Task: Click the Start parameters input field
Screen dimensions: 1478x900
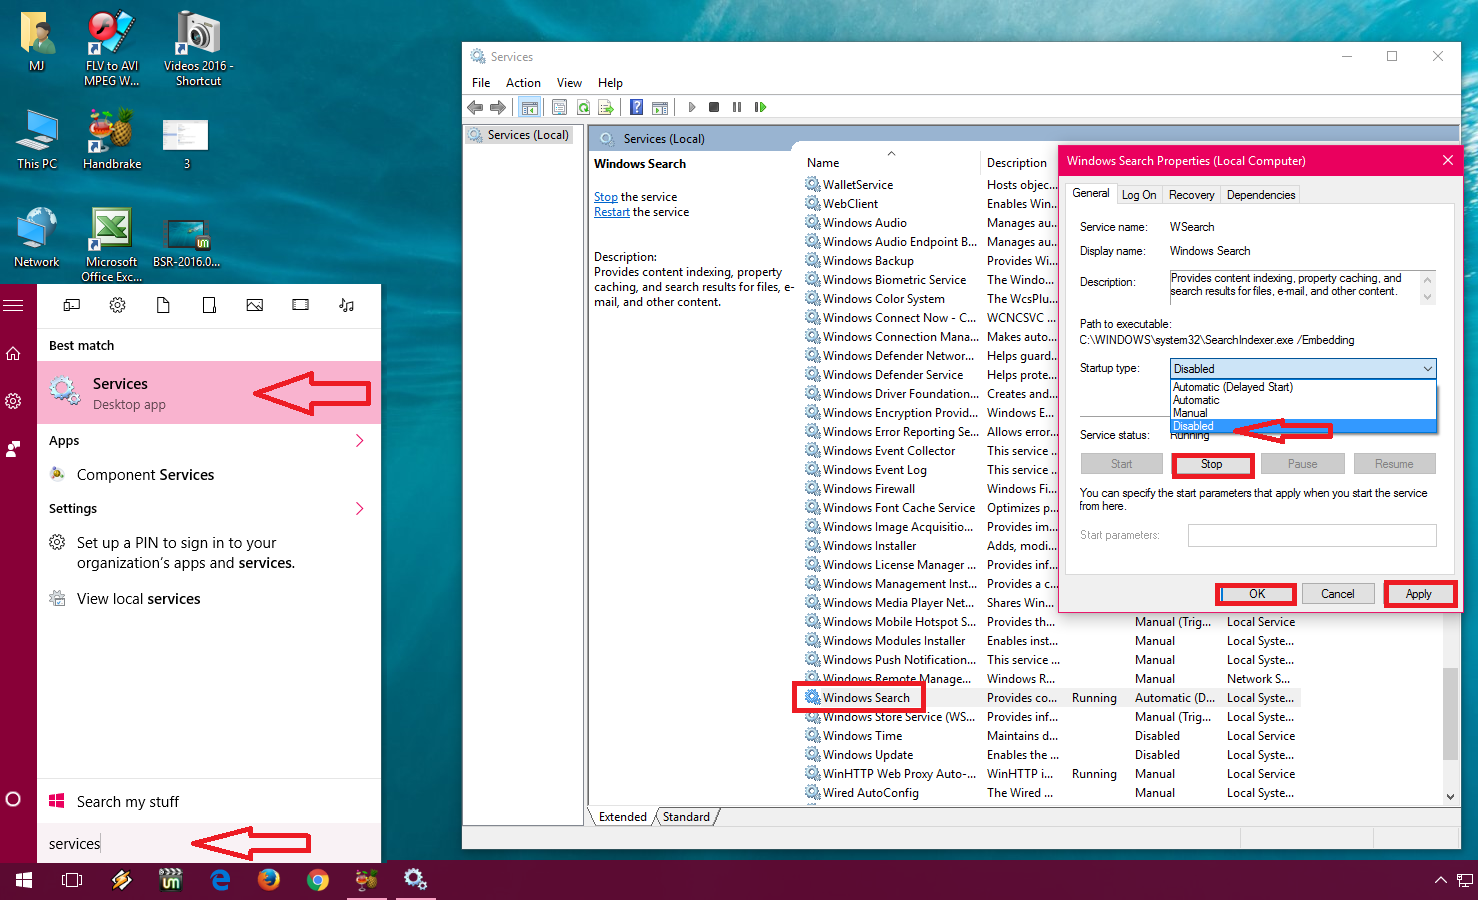Action: (x=1311, y=535)
